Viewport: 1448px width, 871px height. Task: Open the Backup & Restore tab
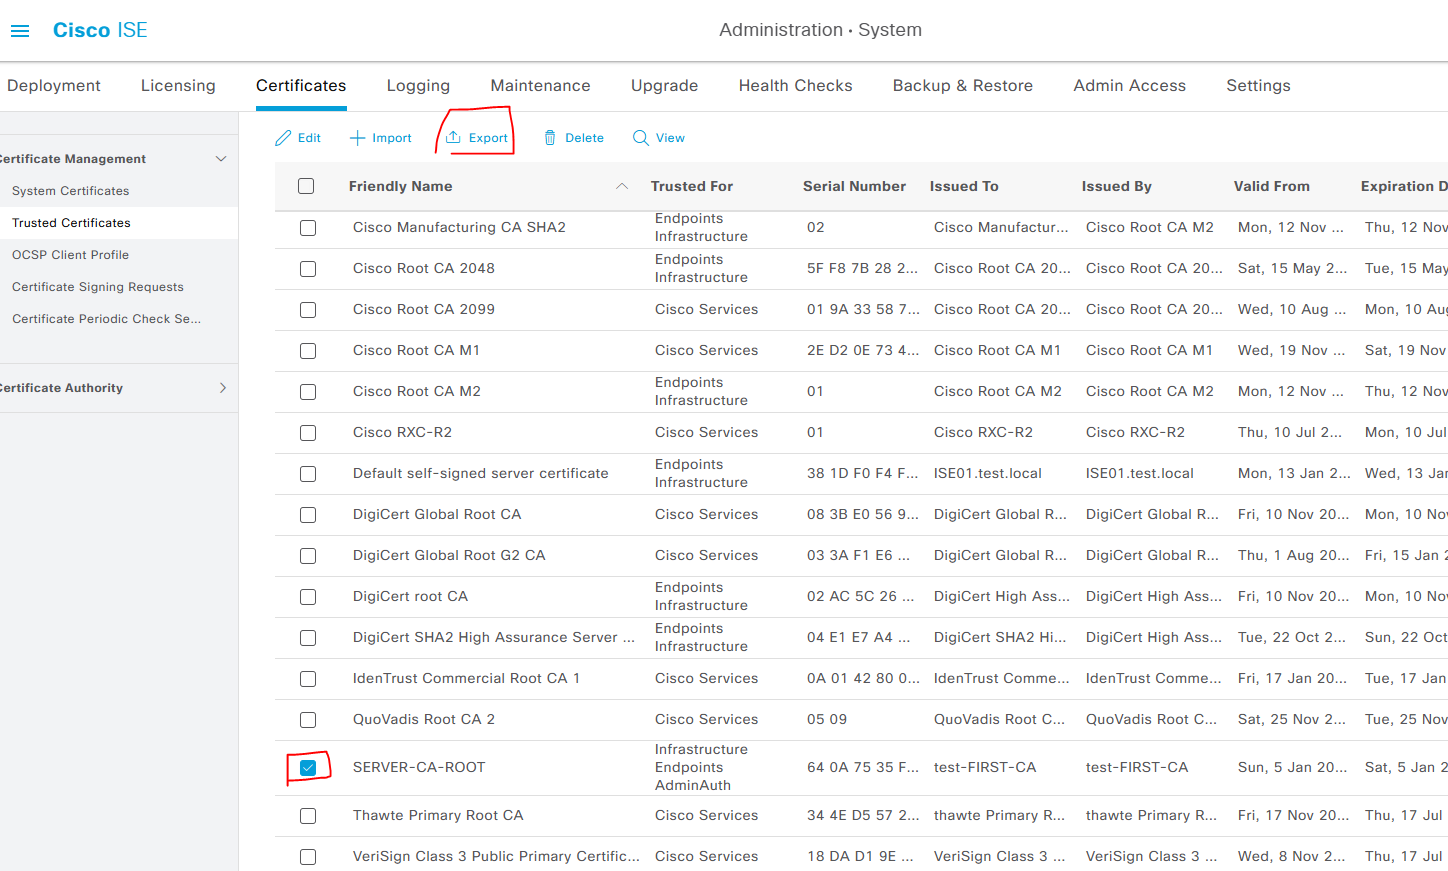tap(962, 86)
